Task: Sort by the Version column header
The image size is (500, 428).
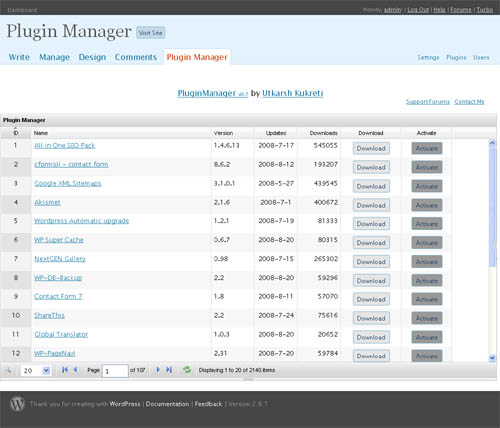Action: click(x=223, y=133)
